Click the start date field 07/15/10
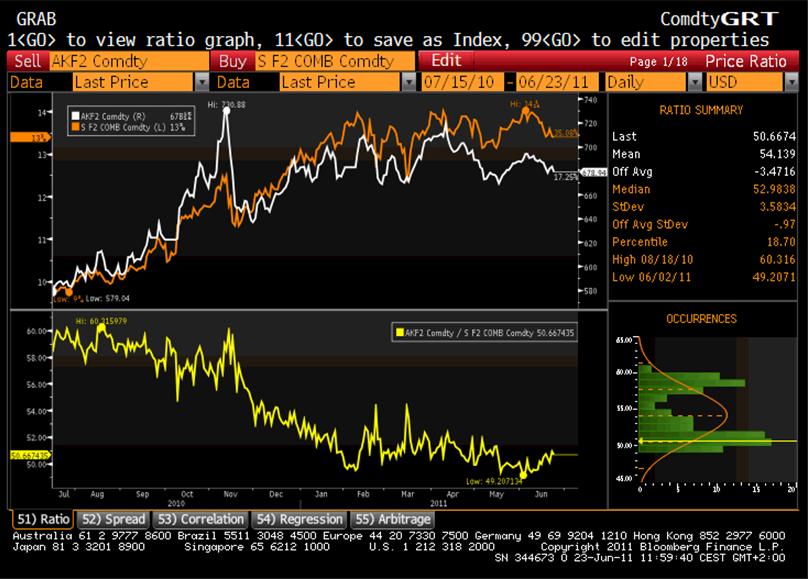 pyautogui.click(x=461, y=82)
